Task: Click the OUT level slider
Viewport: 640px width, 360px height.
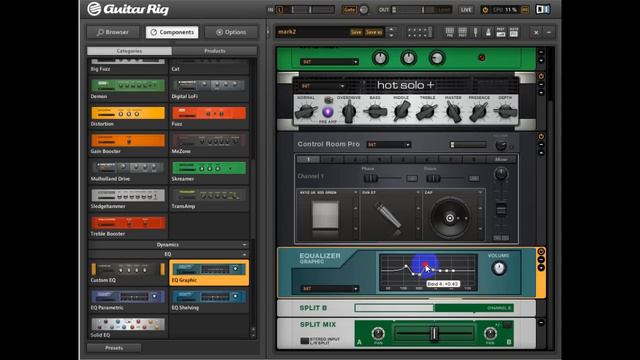Action: click(x=423, y=10)
